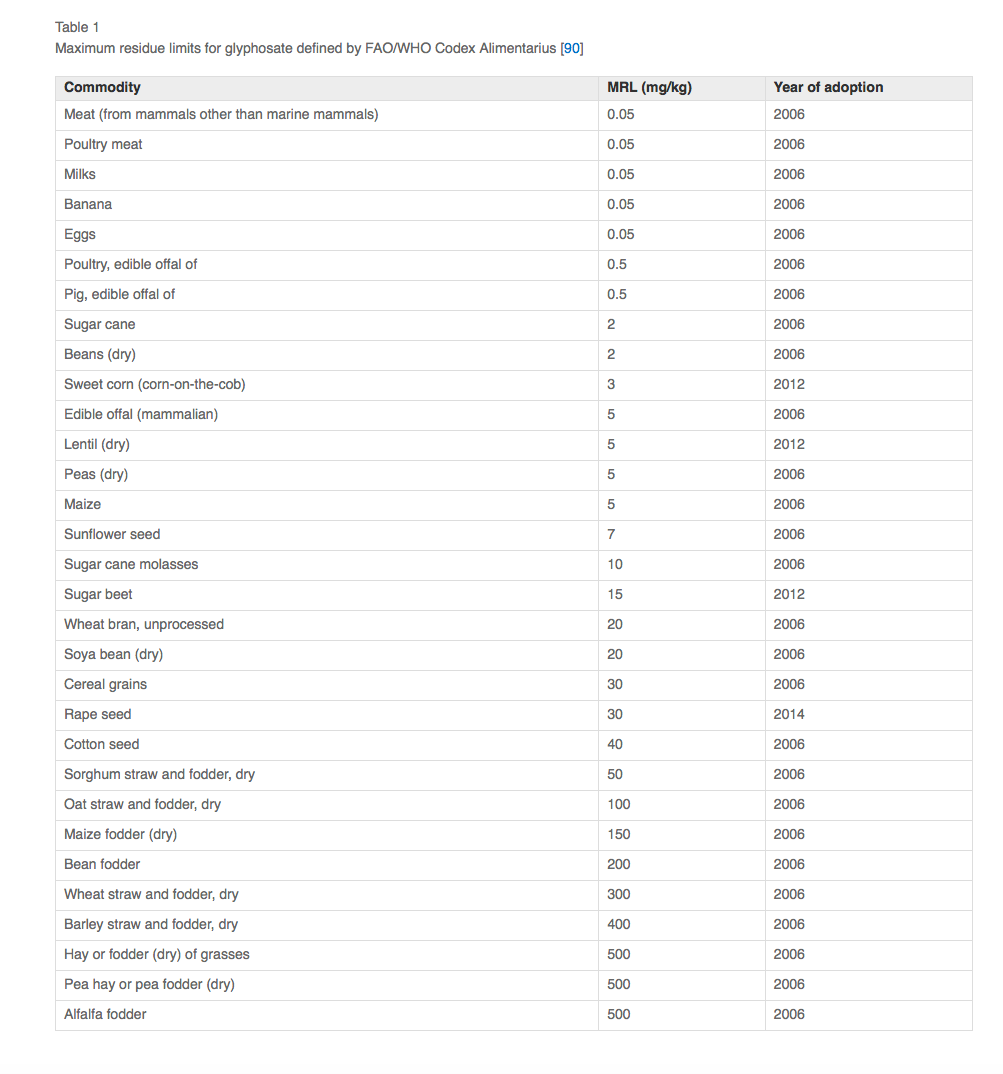Viewport: 1003px width, 1074px height.
Task: Click the Alfalfa fodder commodity cell
Action: (x=105, y=1014)
